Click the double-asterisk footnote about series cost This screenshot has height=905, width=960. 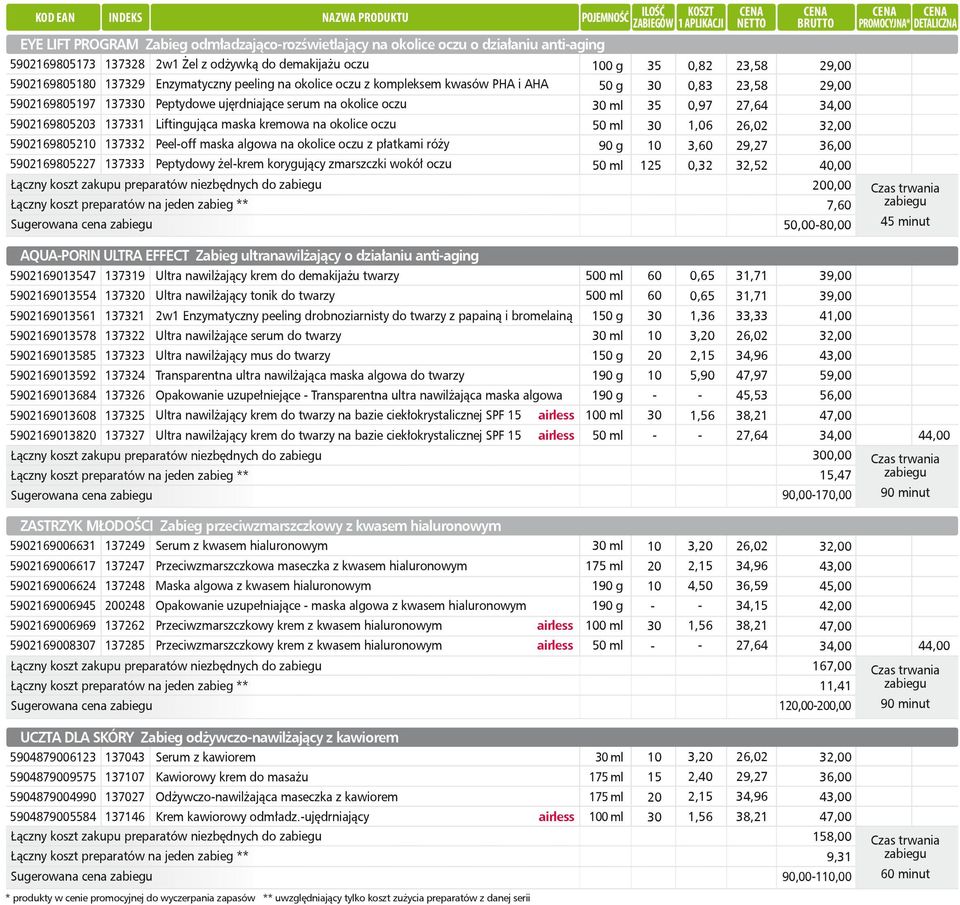point(397,898)
